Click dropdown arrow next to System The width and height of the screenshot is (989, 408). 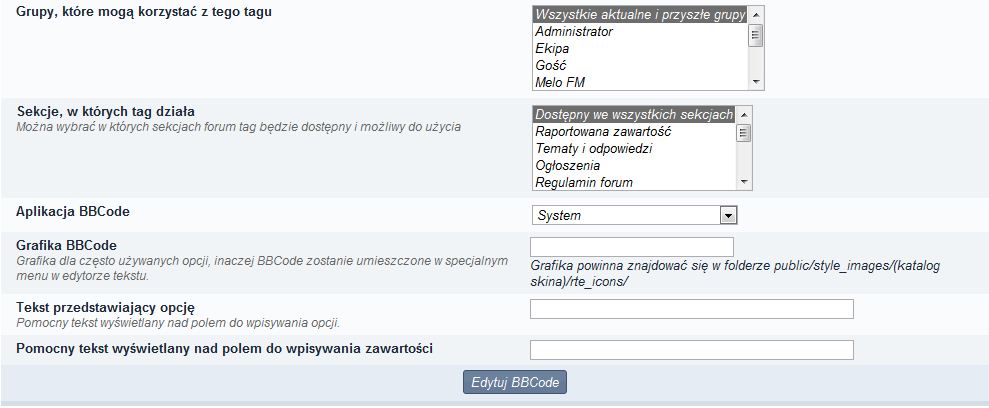pyautogui.click(x=728, y=215)
